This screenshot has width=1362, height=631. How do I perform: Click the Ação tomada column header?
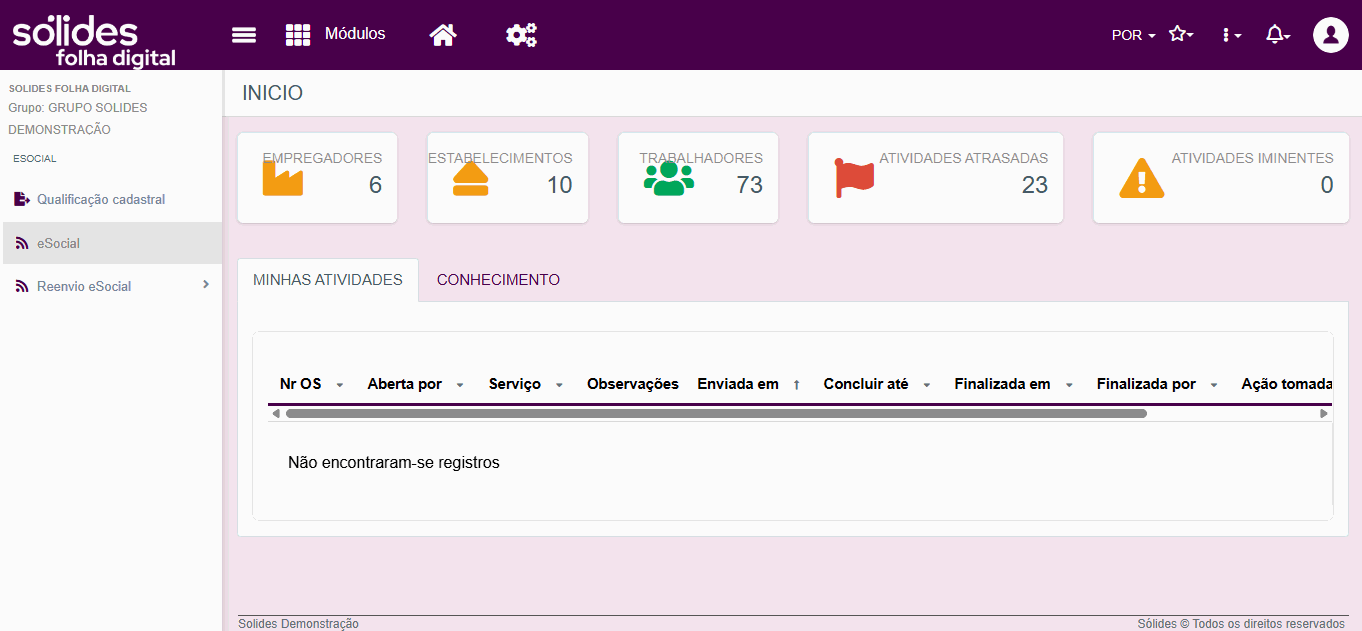tap(1287, 384)
